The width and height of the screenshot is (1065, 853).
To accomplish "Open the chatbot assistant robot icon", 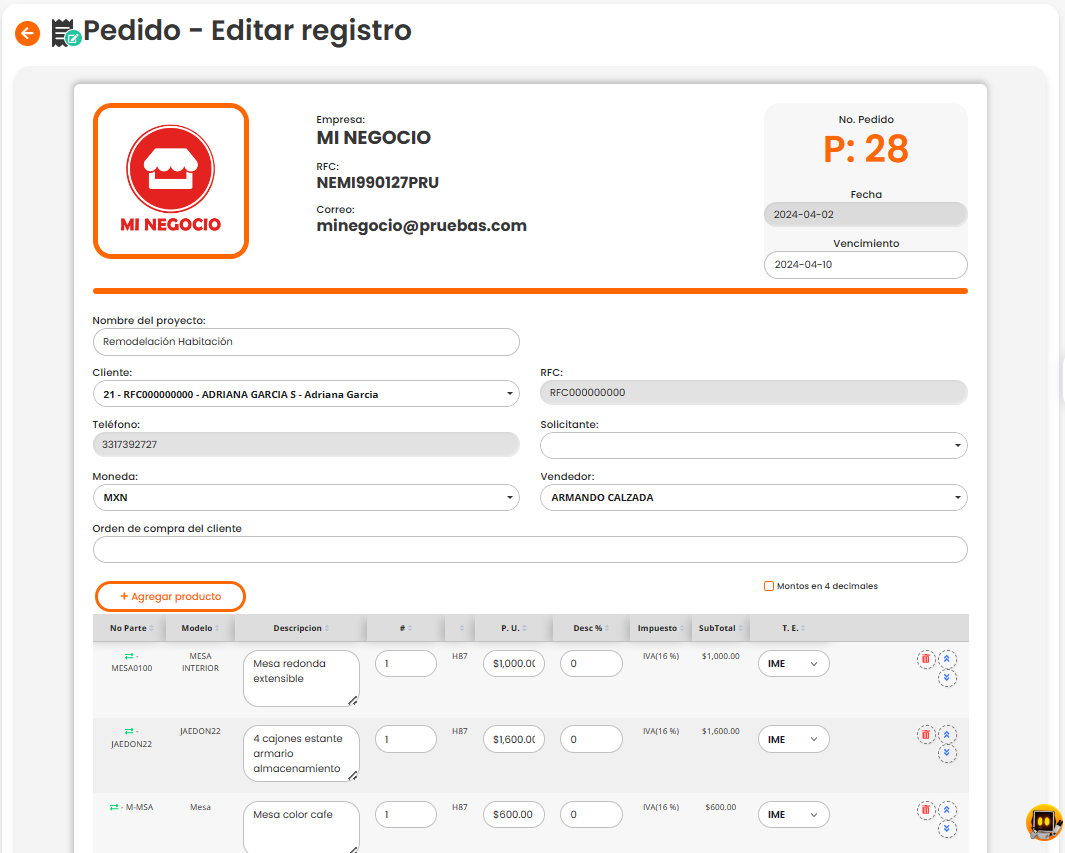I will tap(1044, 822).
